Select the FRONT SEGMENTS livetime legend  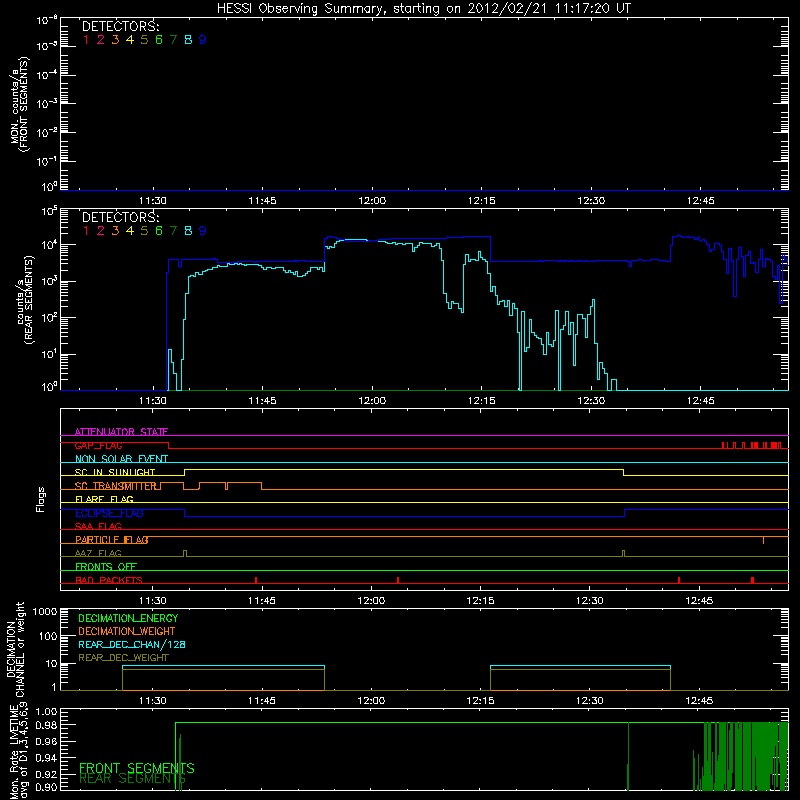137,768
